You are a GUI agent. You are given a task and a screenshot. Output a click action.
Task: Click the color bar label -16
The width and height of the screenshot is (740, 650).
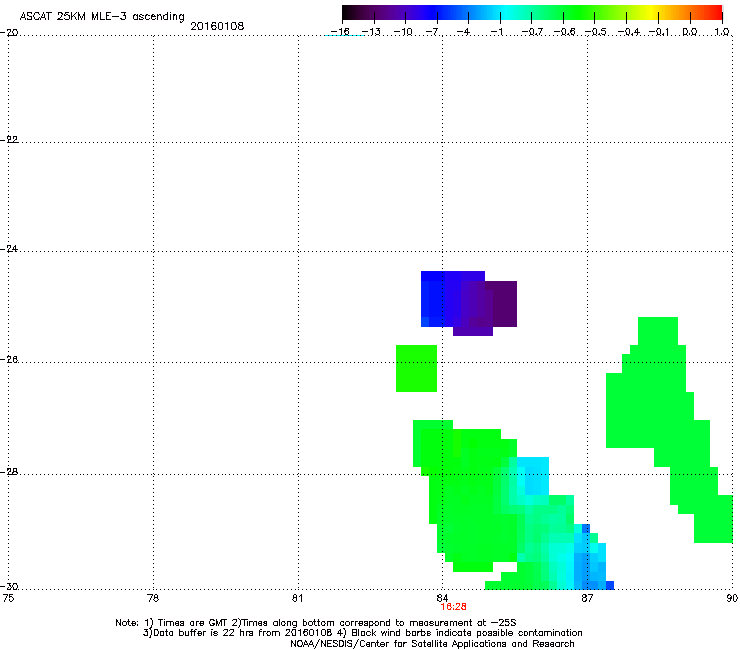[x=339, y=32]
